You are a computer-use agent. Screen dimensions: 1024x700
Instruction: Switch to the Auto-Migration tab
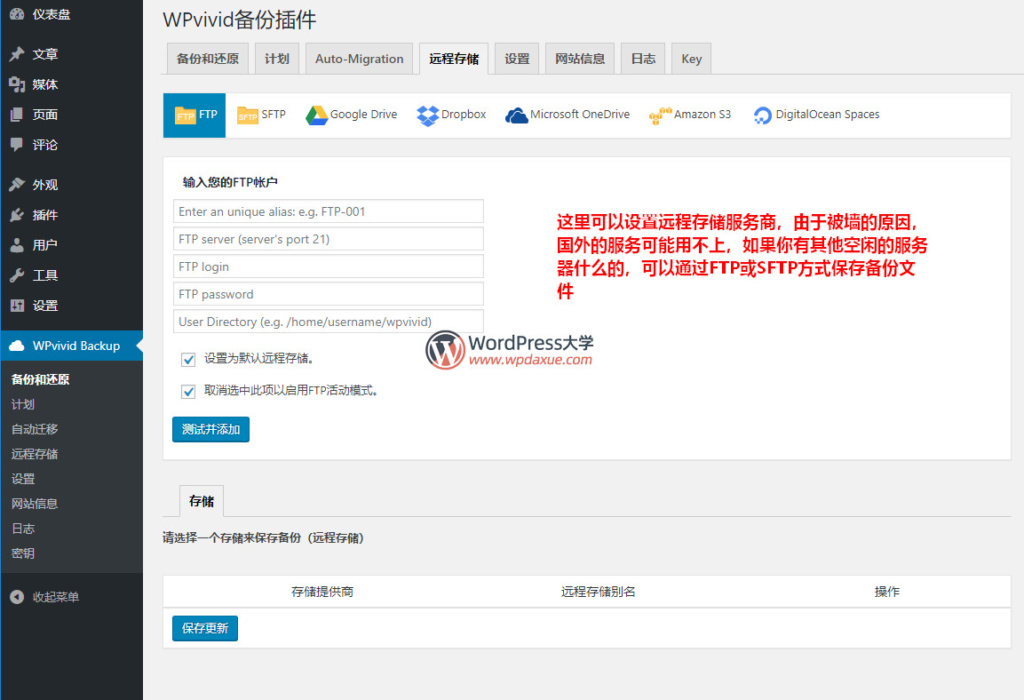click(x=359, y=59)
